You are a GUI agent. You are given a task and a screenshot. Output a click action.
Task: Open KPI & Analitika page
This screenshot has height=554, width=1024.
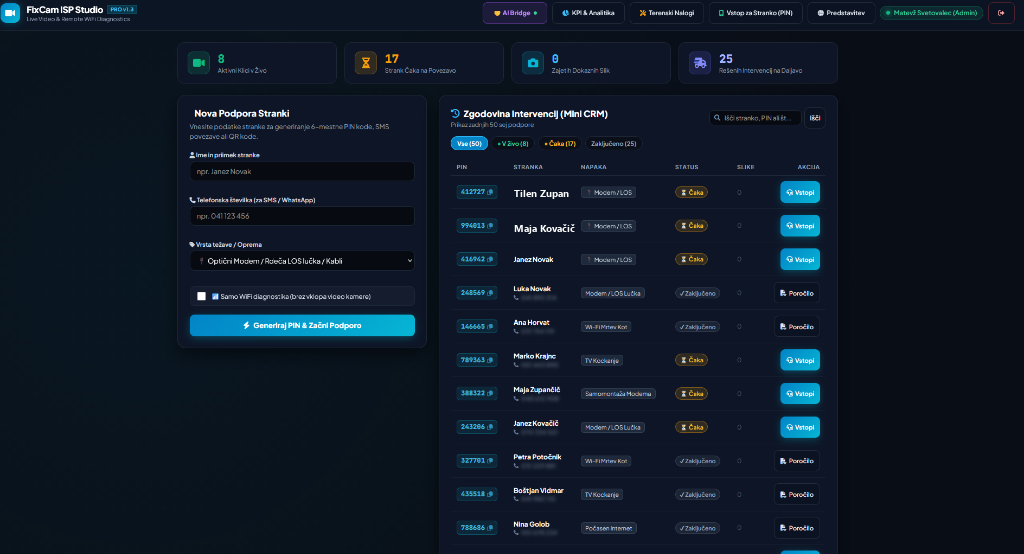588,13
